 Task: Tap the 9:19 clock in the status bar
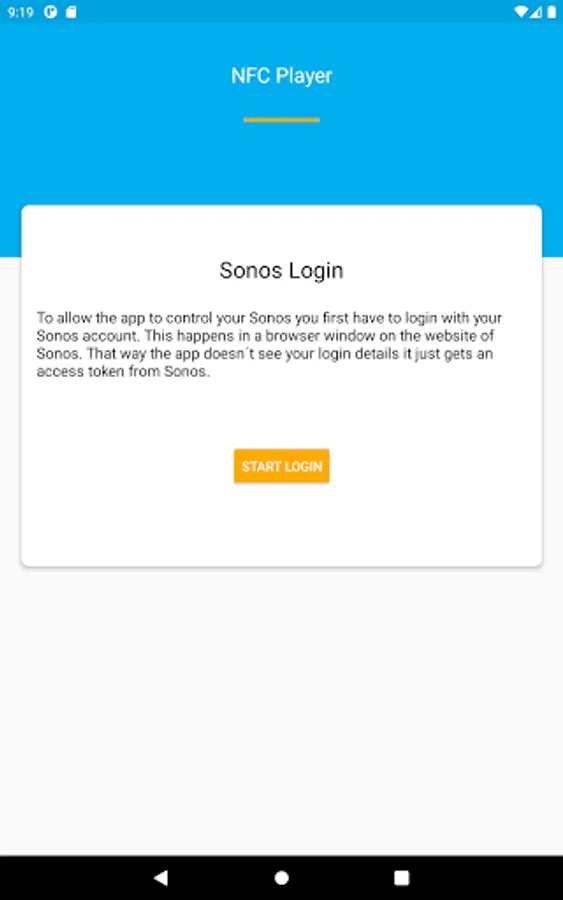click(21, 12)
